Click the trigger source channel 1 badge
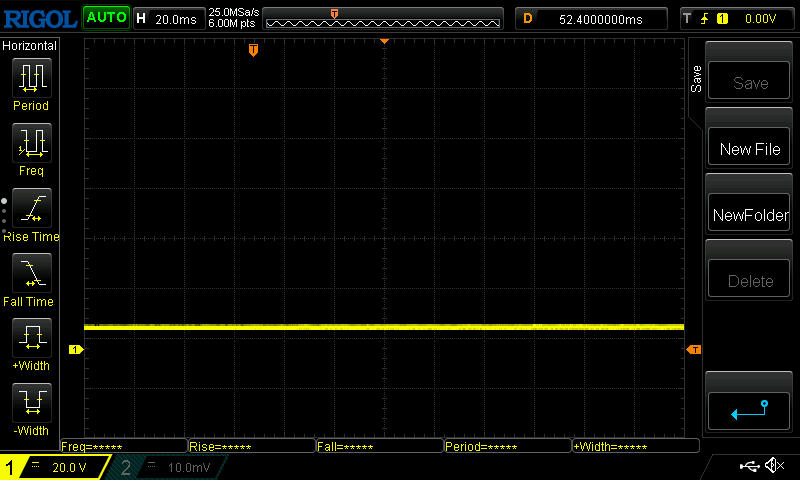This screenshot has width=800, height=480. [x=722, y=19]
